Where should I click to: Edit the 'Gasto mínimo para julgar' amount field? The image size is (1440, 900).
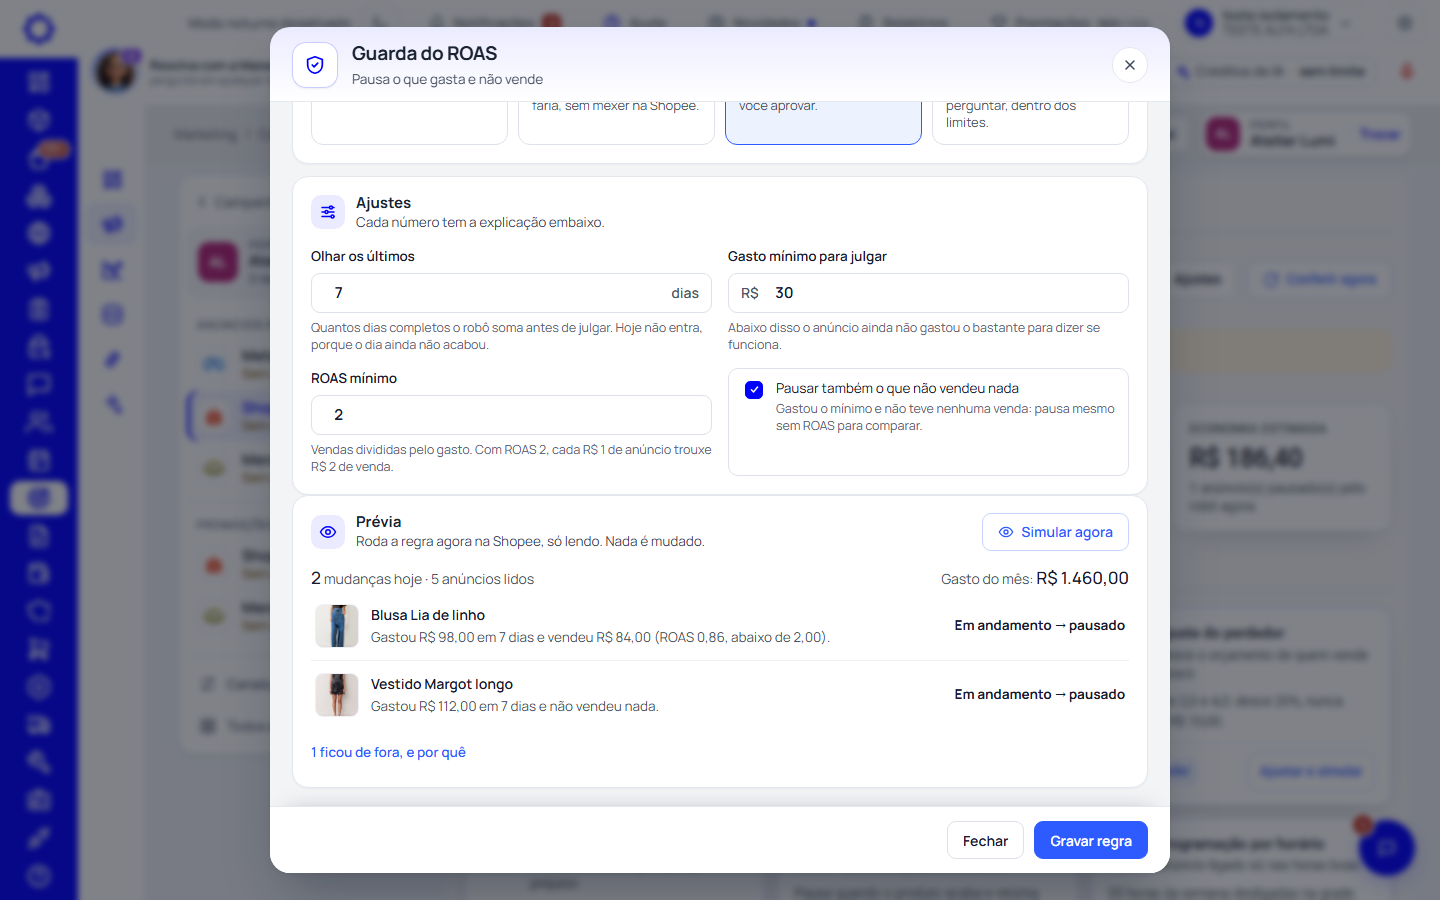[928, 293]
